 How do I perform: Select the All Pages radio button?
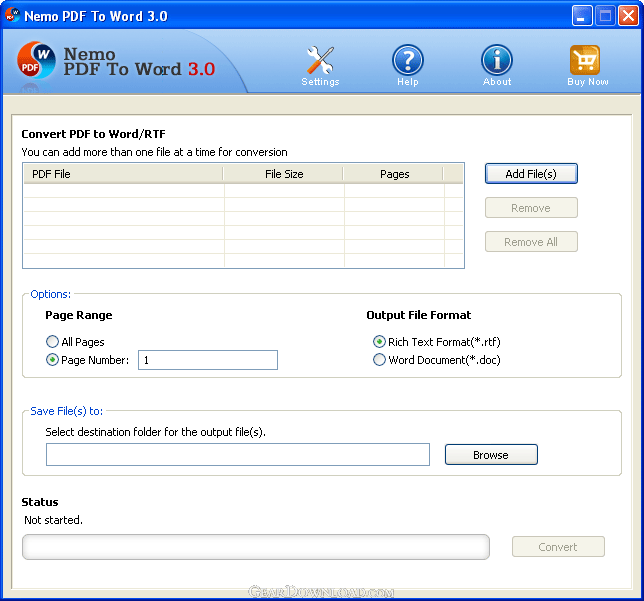tap(52, 342)
